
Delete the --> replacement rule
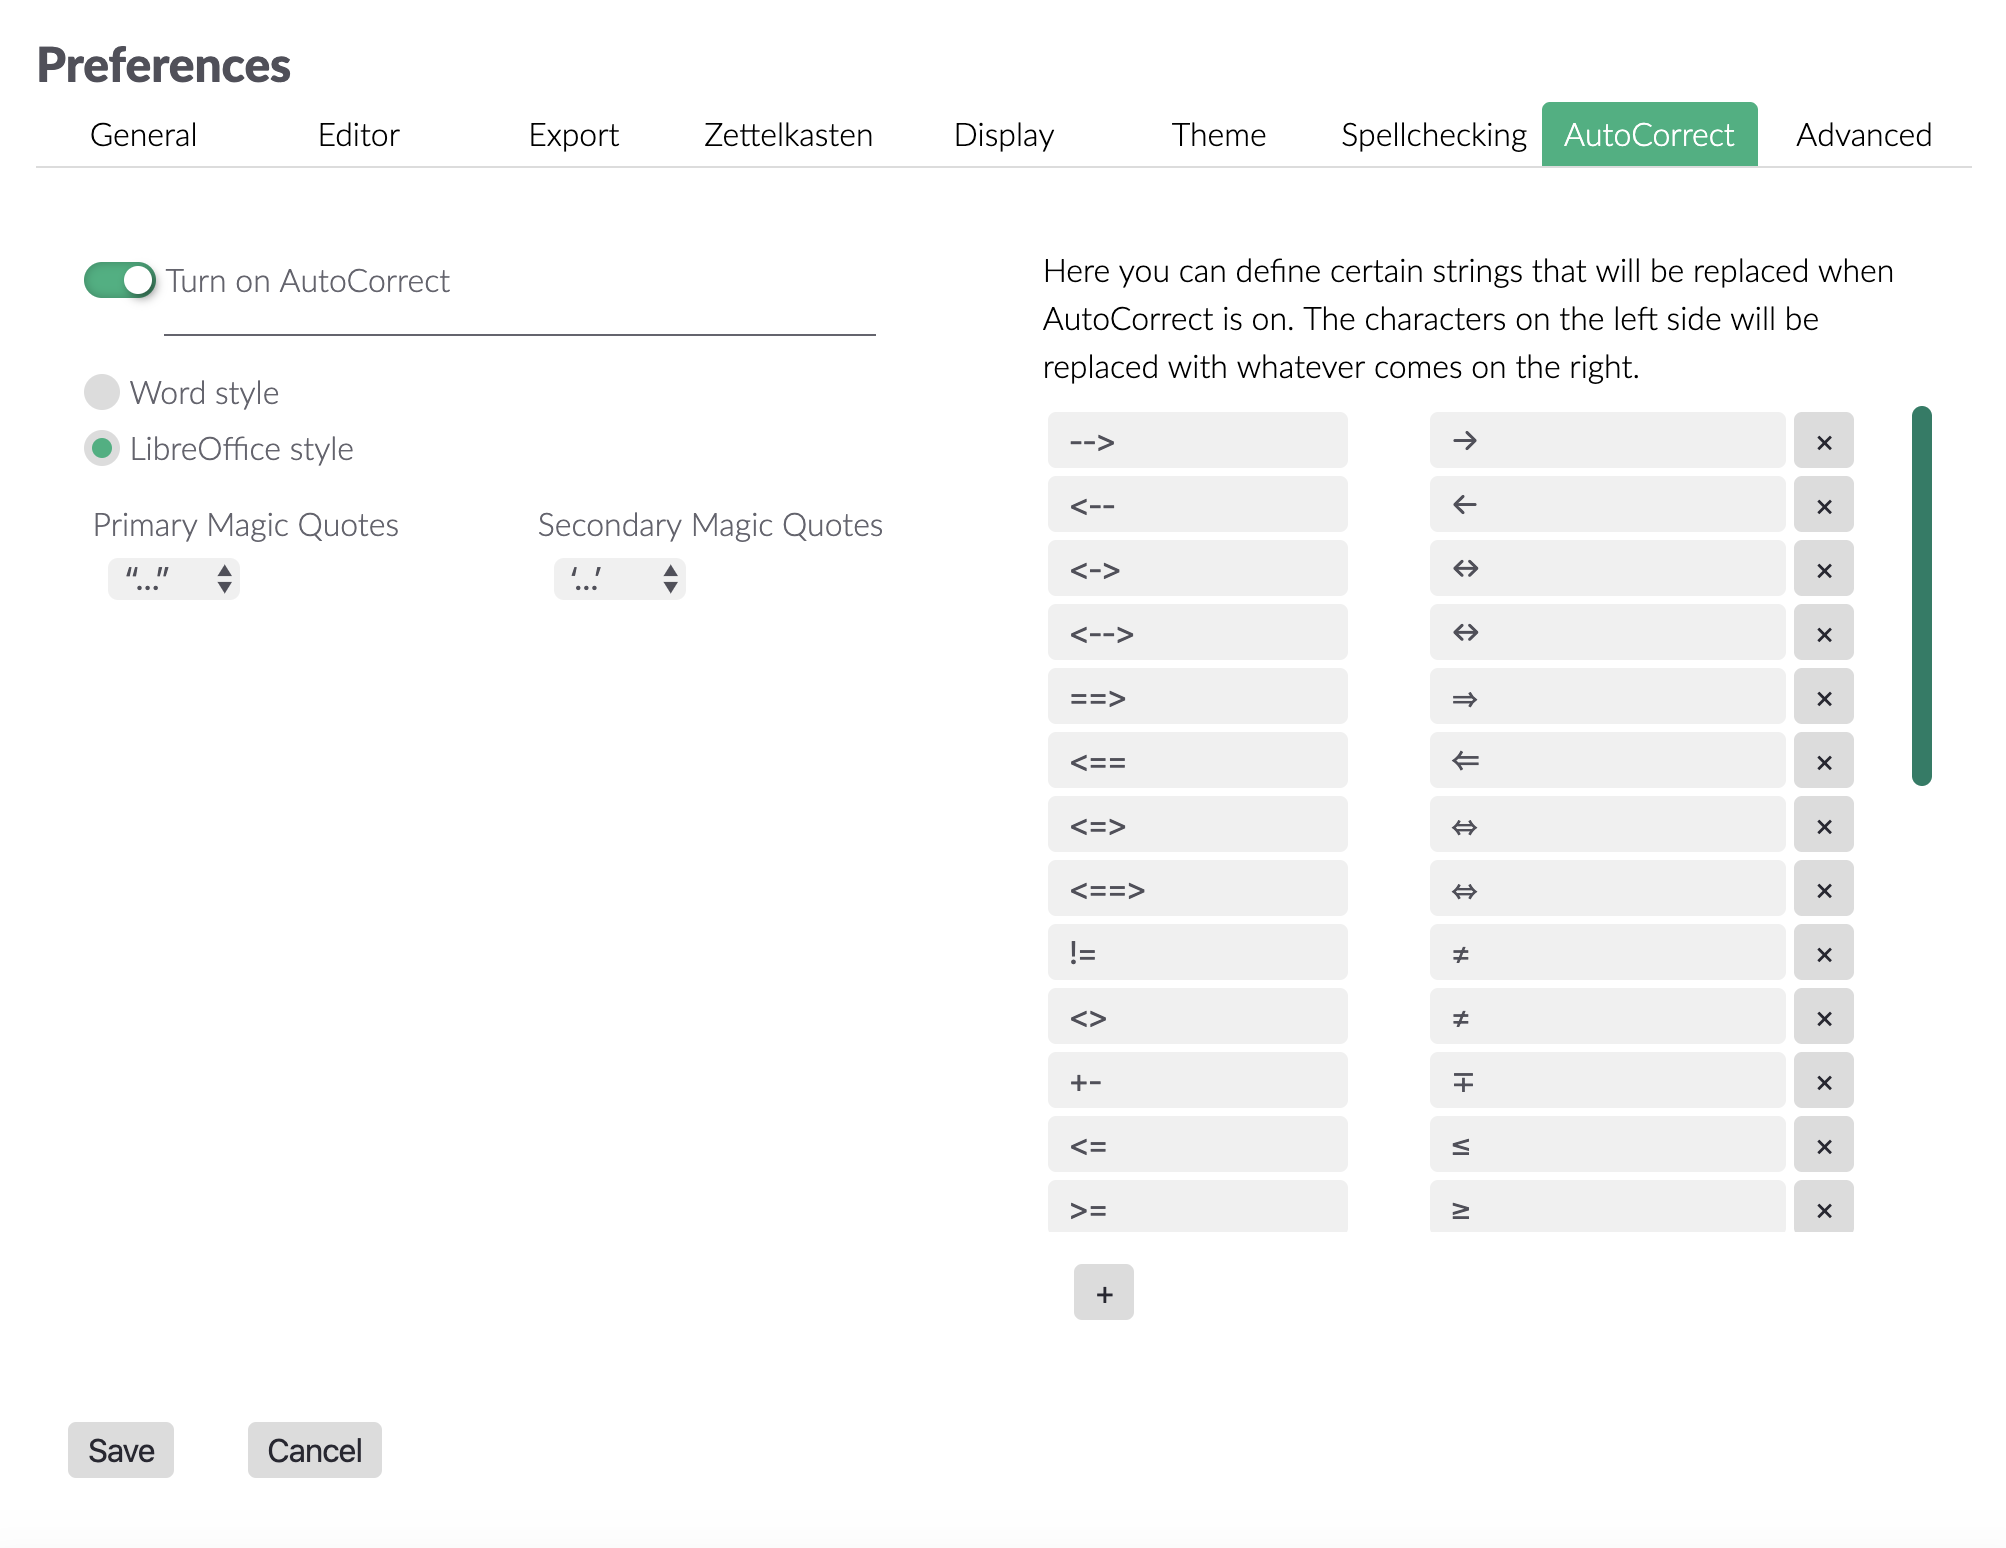click(1823, 440)
